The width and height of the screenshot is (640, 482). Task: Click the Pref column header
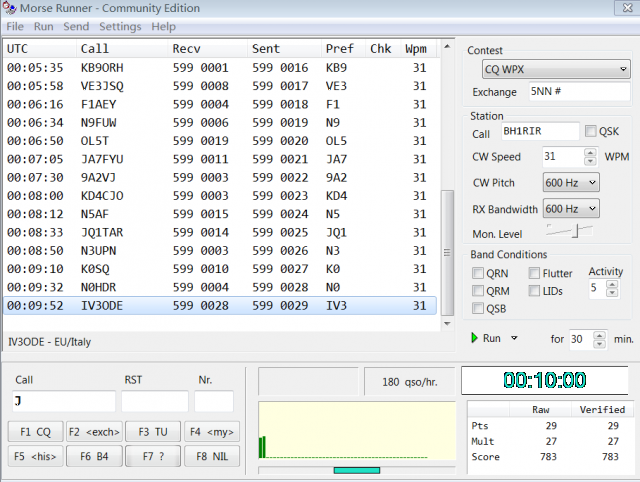343,49
